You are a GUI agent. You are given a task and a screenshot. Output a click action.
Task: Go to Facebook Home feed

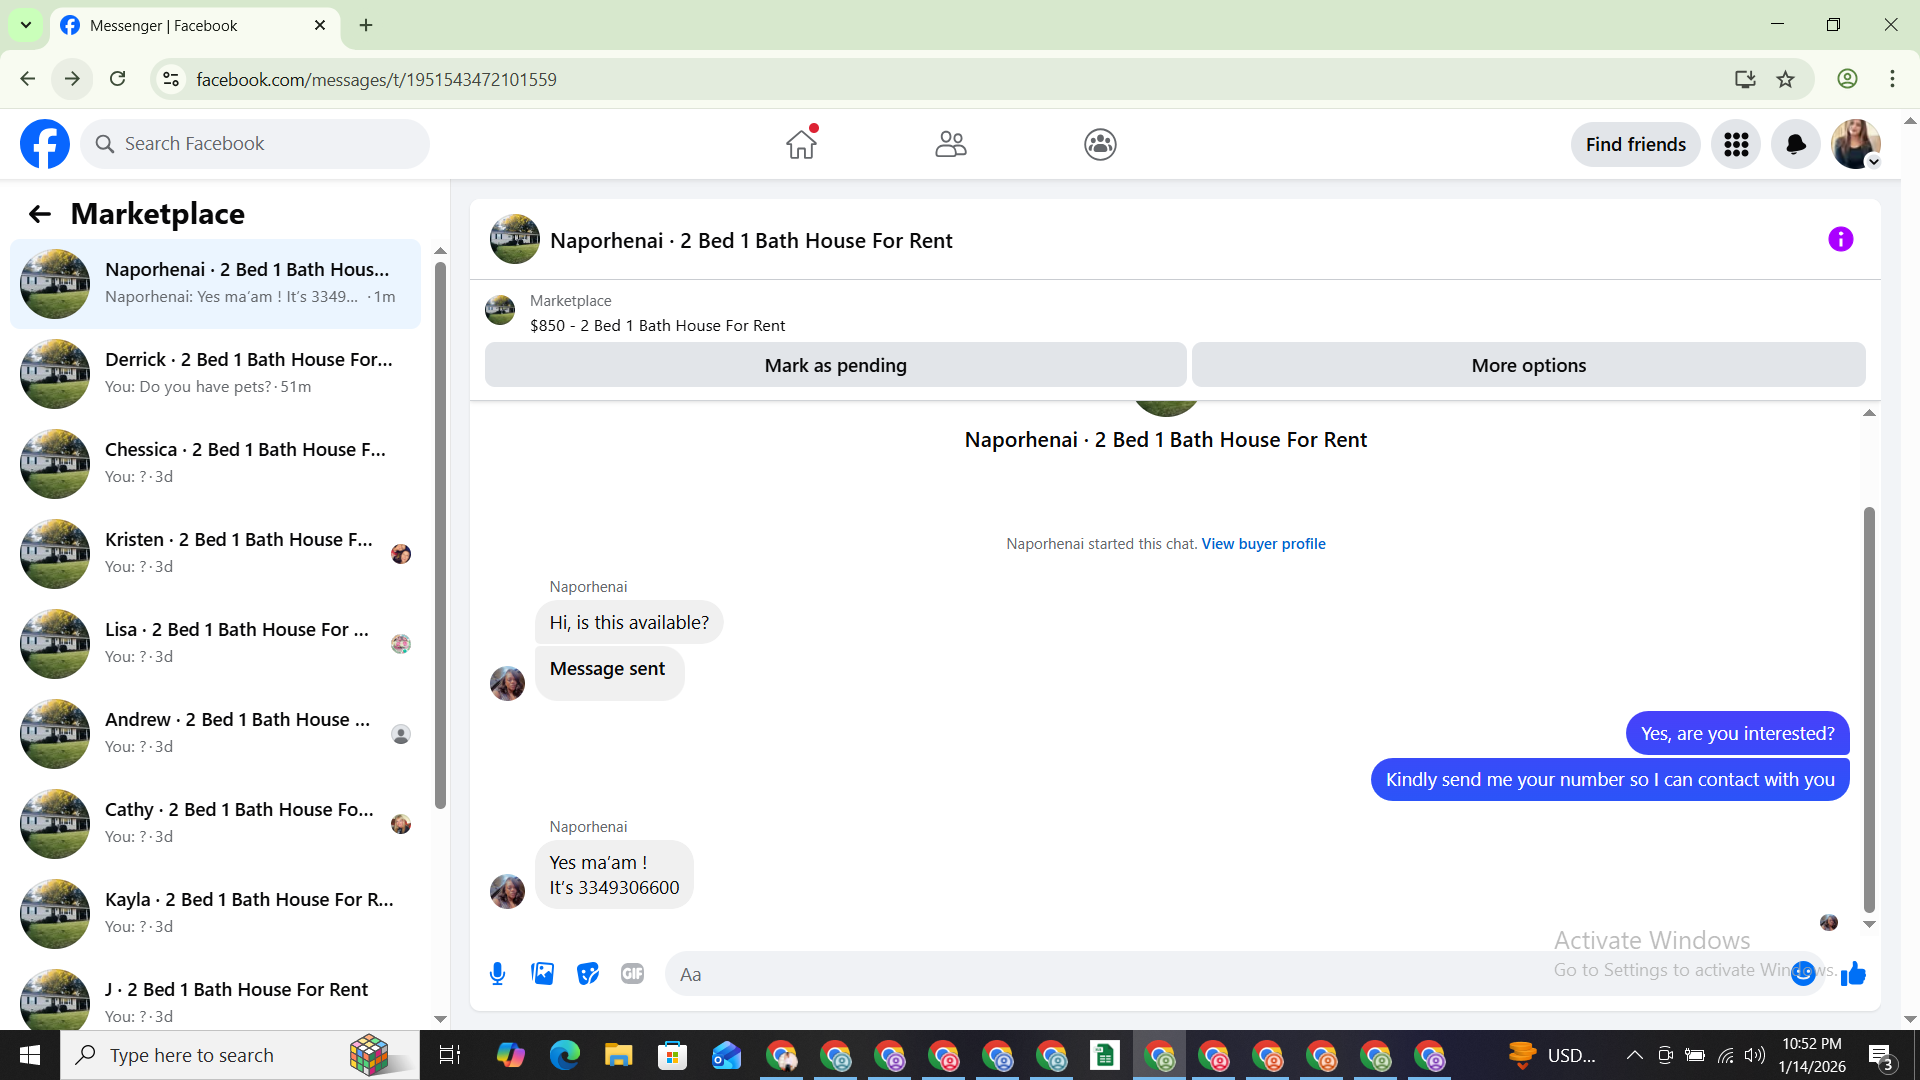click(x=801, y=145)
